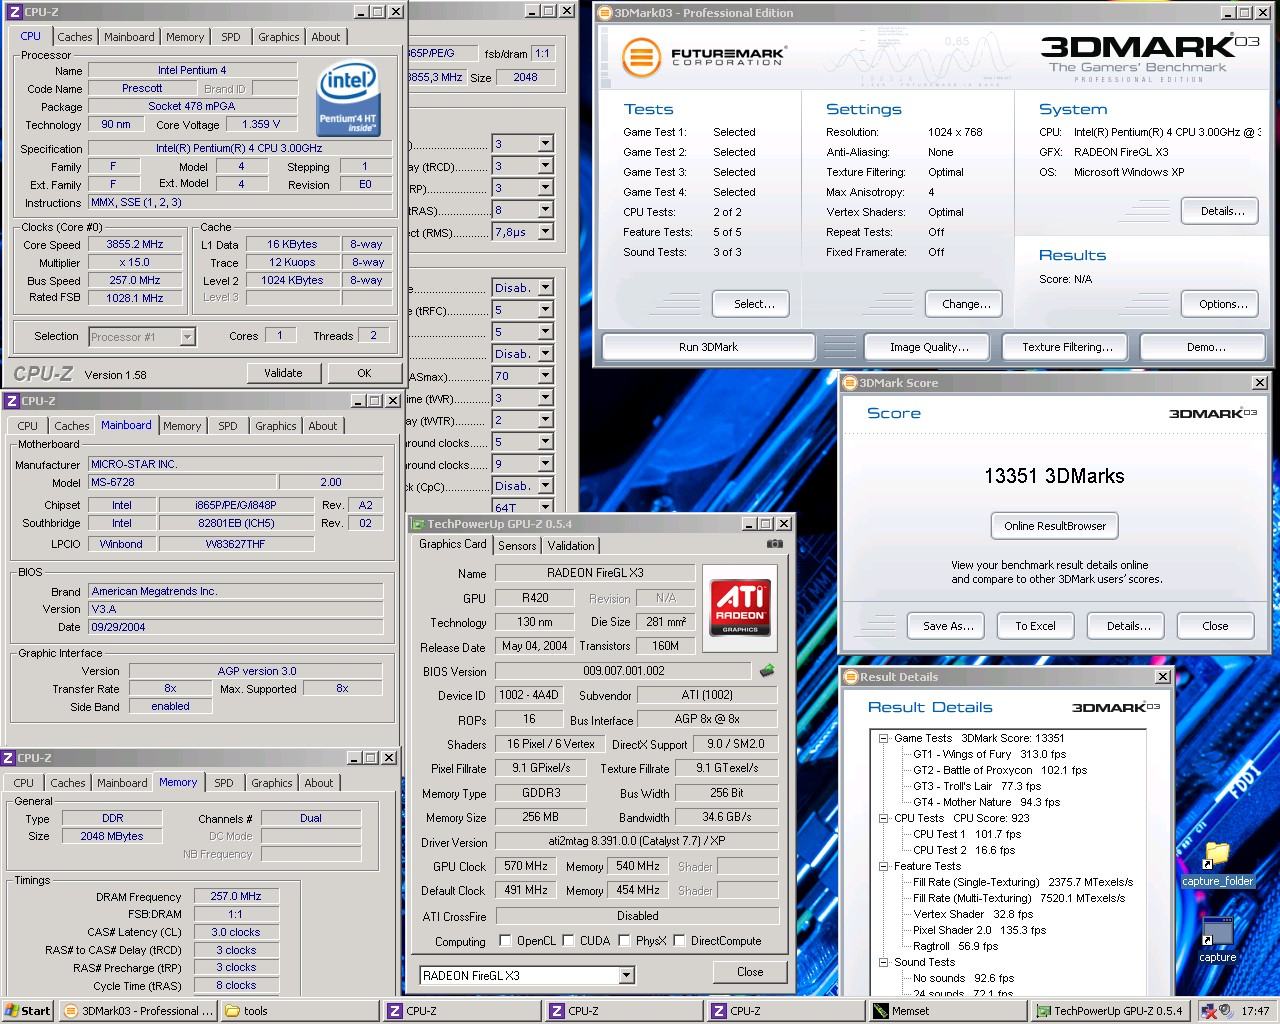
Task: Select GT1 - Wings of Fury result row
Action: click(989, 754)
